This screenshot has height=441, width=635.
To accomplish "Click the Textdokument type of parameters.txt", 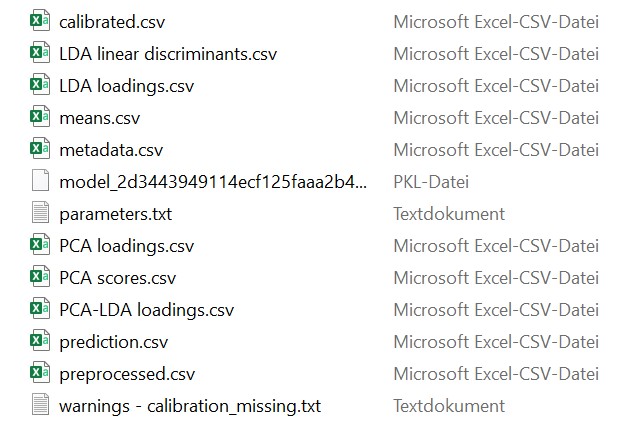I will [449, 214].
